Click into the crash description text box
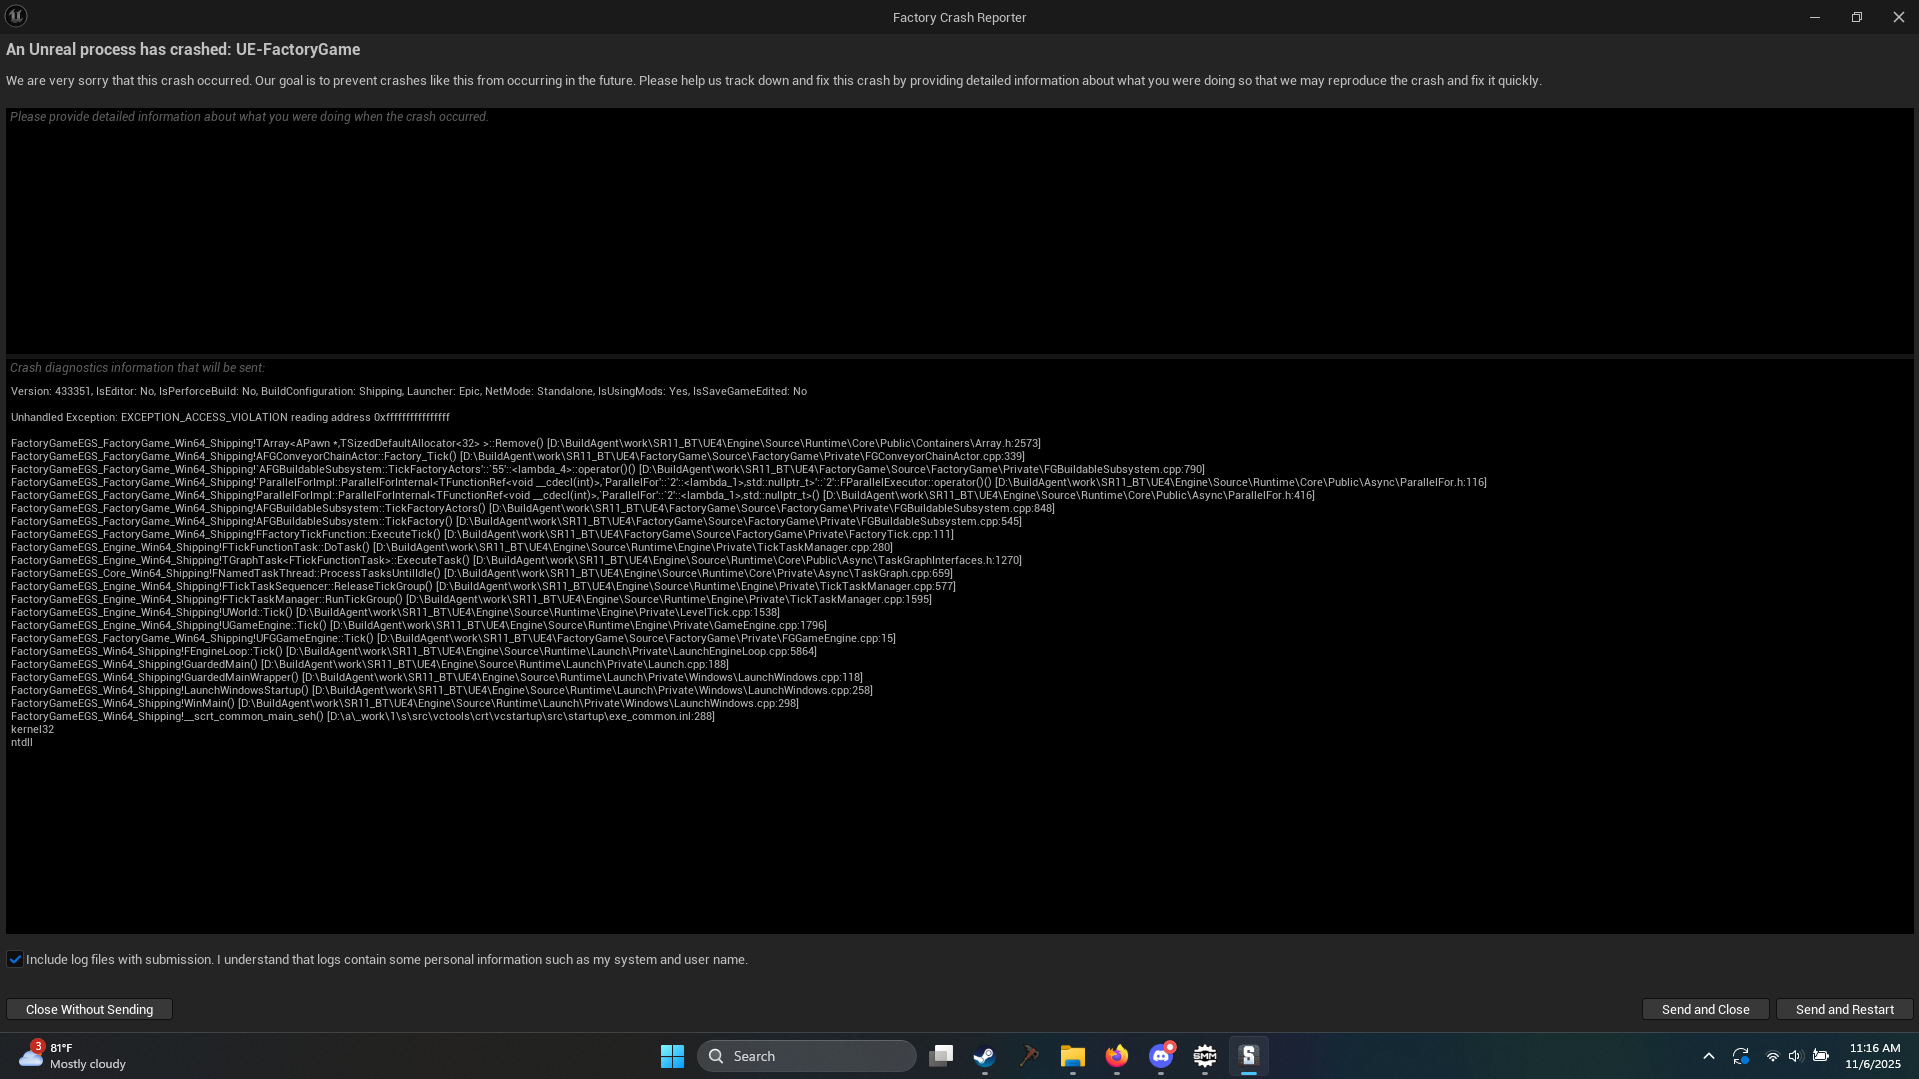Viewport: 1919px width, 1079px height. click(x=959, y=230)
